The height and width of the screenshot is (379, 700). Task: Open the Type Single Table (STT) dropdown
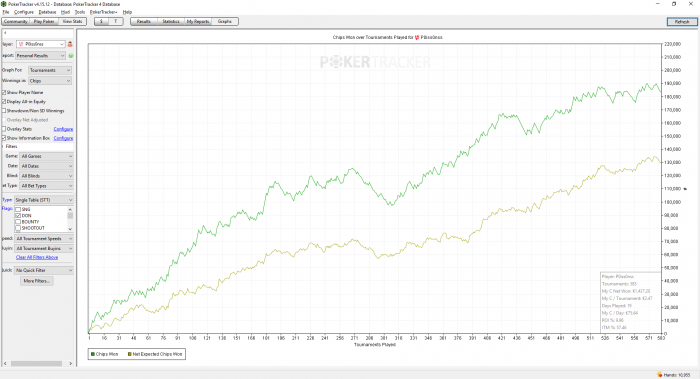point(44,200)
